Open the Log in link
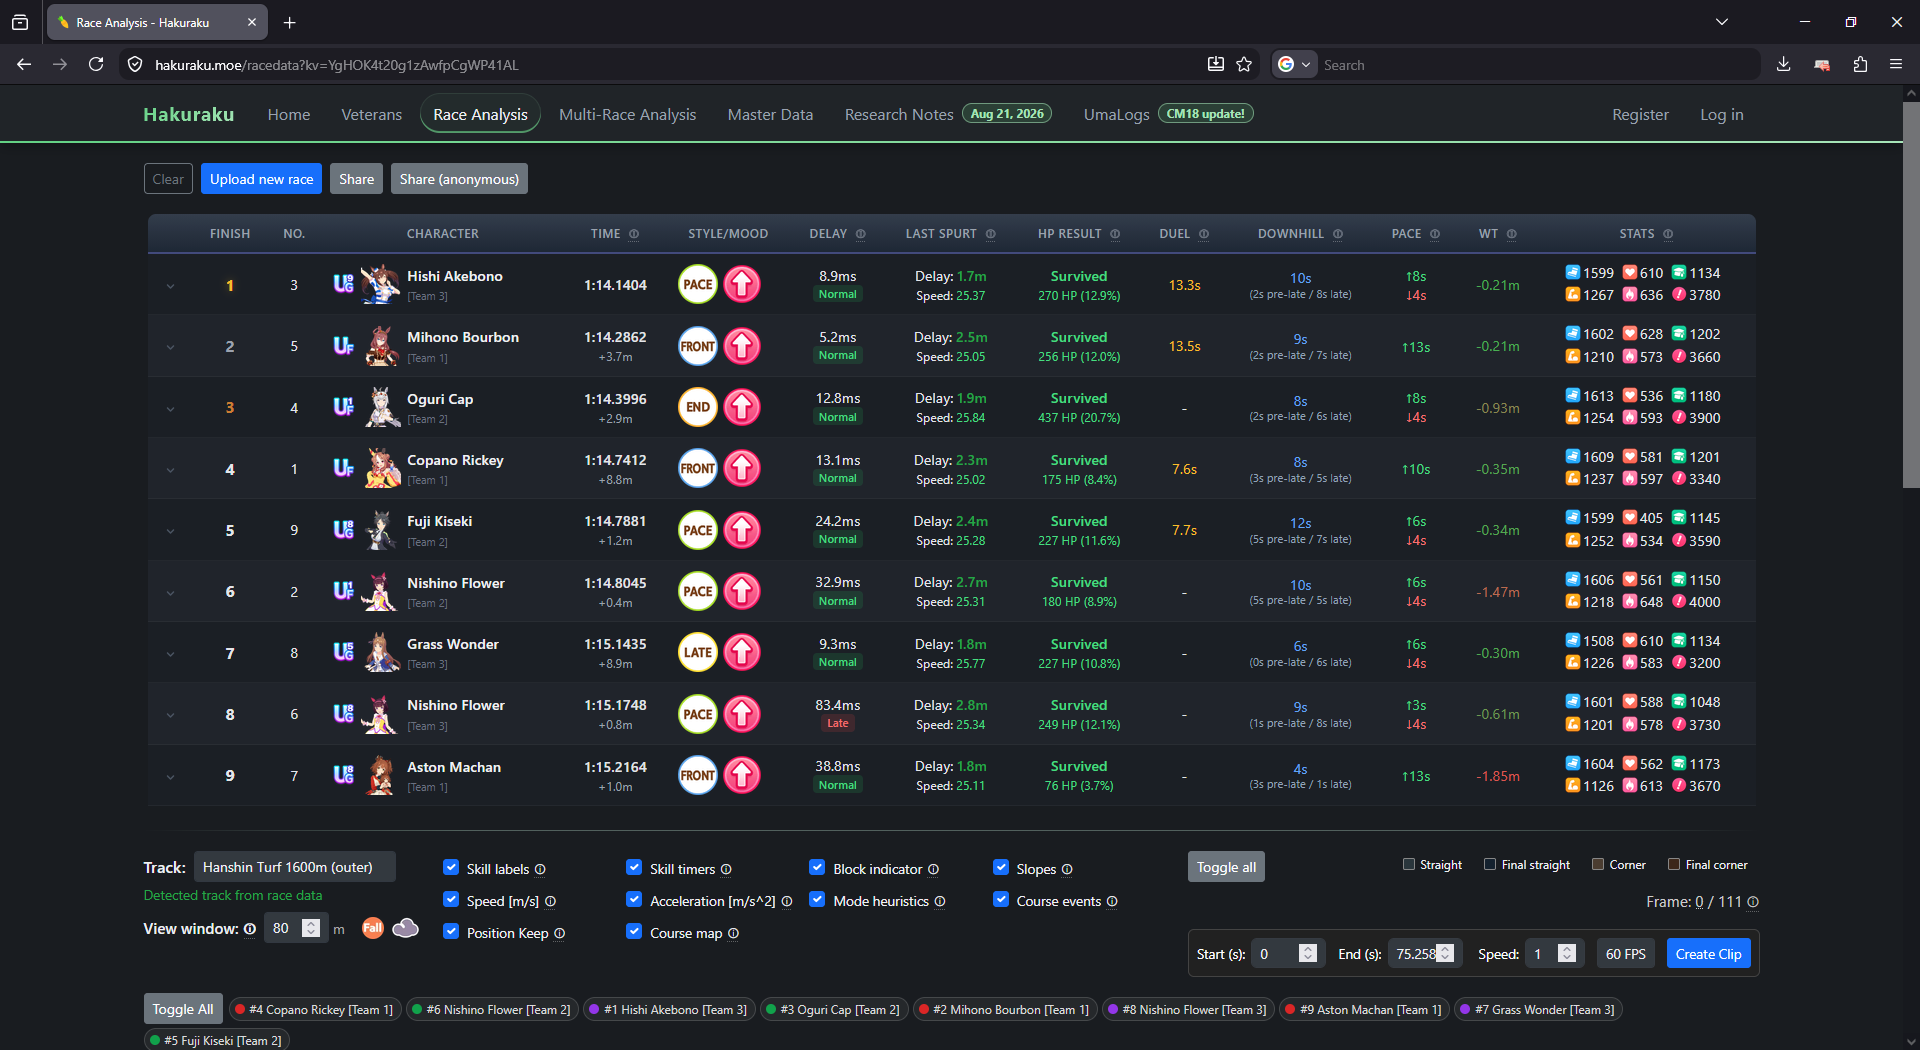1920x1050 pixels. point(1721,114)
